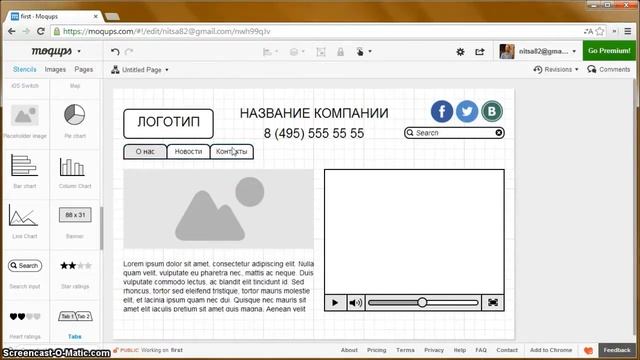This screenshot has height=360, width=640.
Task: Click the play button on video player
Action: (335, 302)
